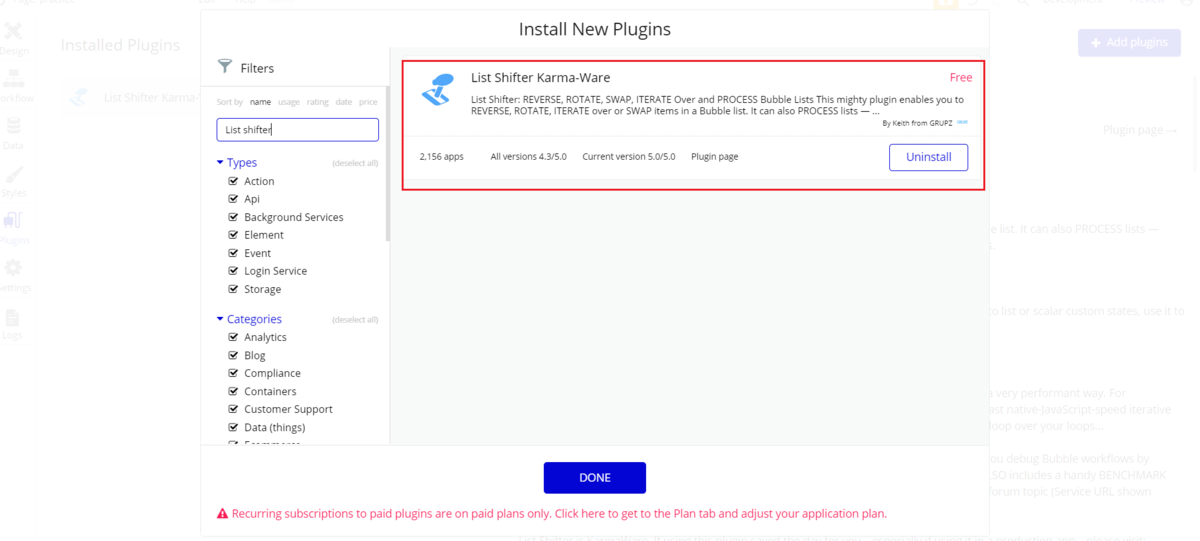Toggle the Action type checkbox
The image size is (1200, 541).
[x=234, y=181]
